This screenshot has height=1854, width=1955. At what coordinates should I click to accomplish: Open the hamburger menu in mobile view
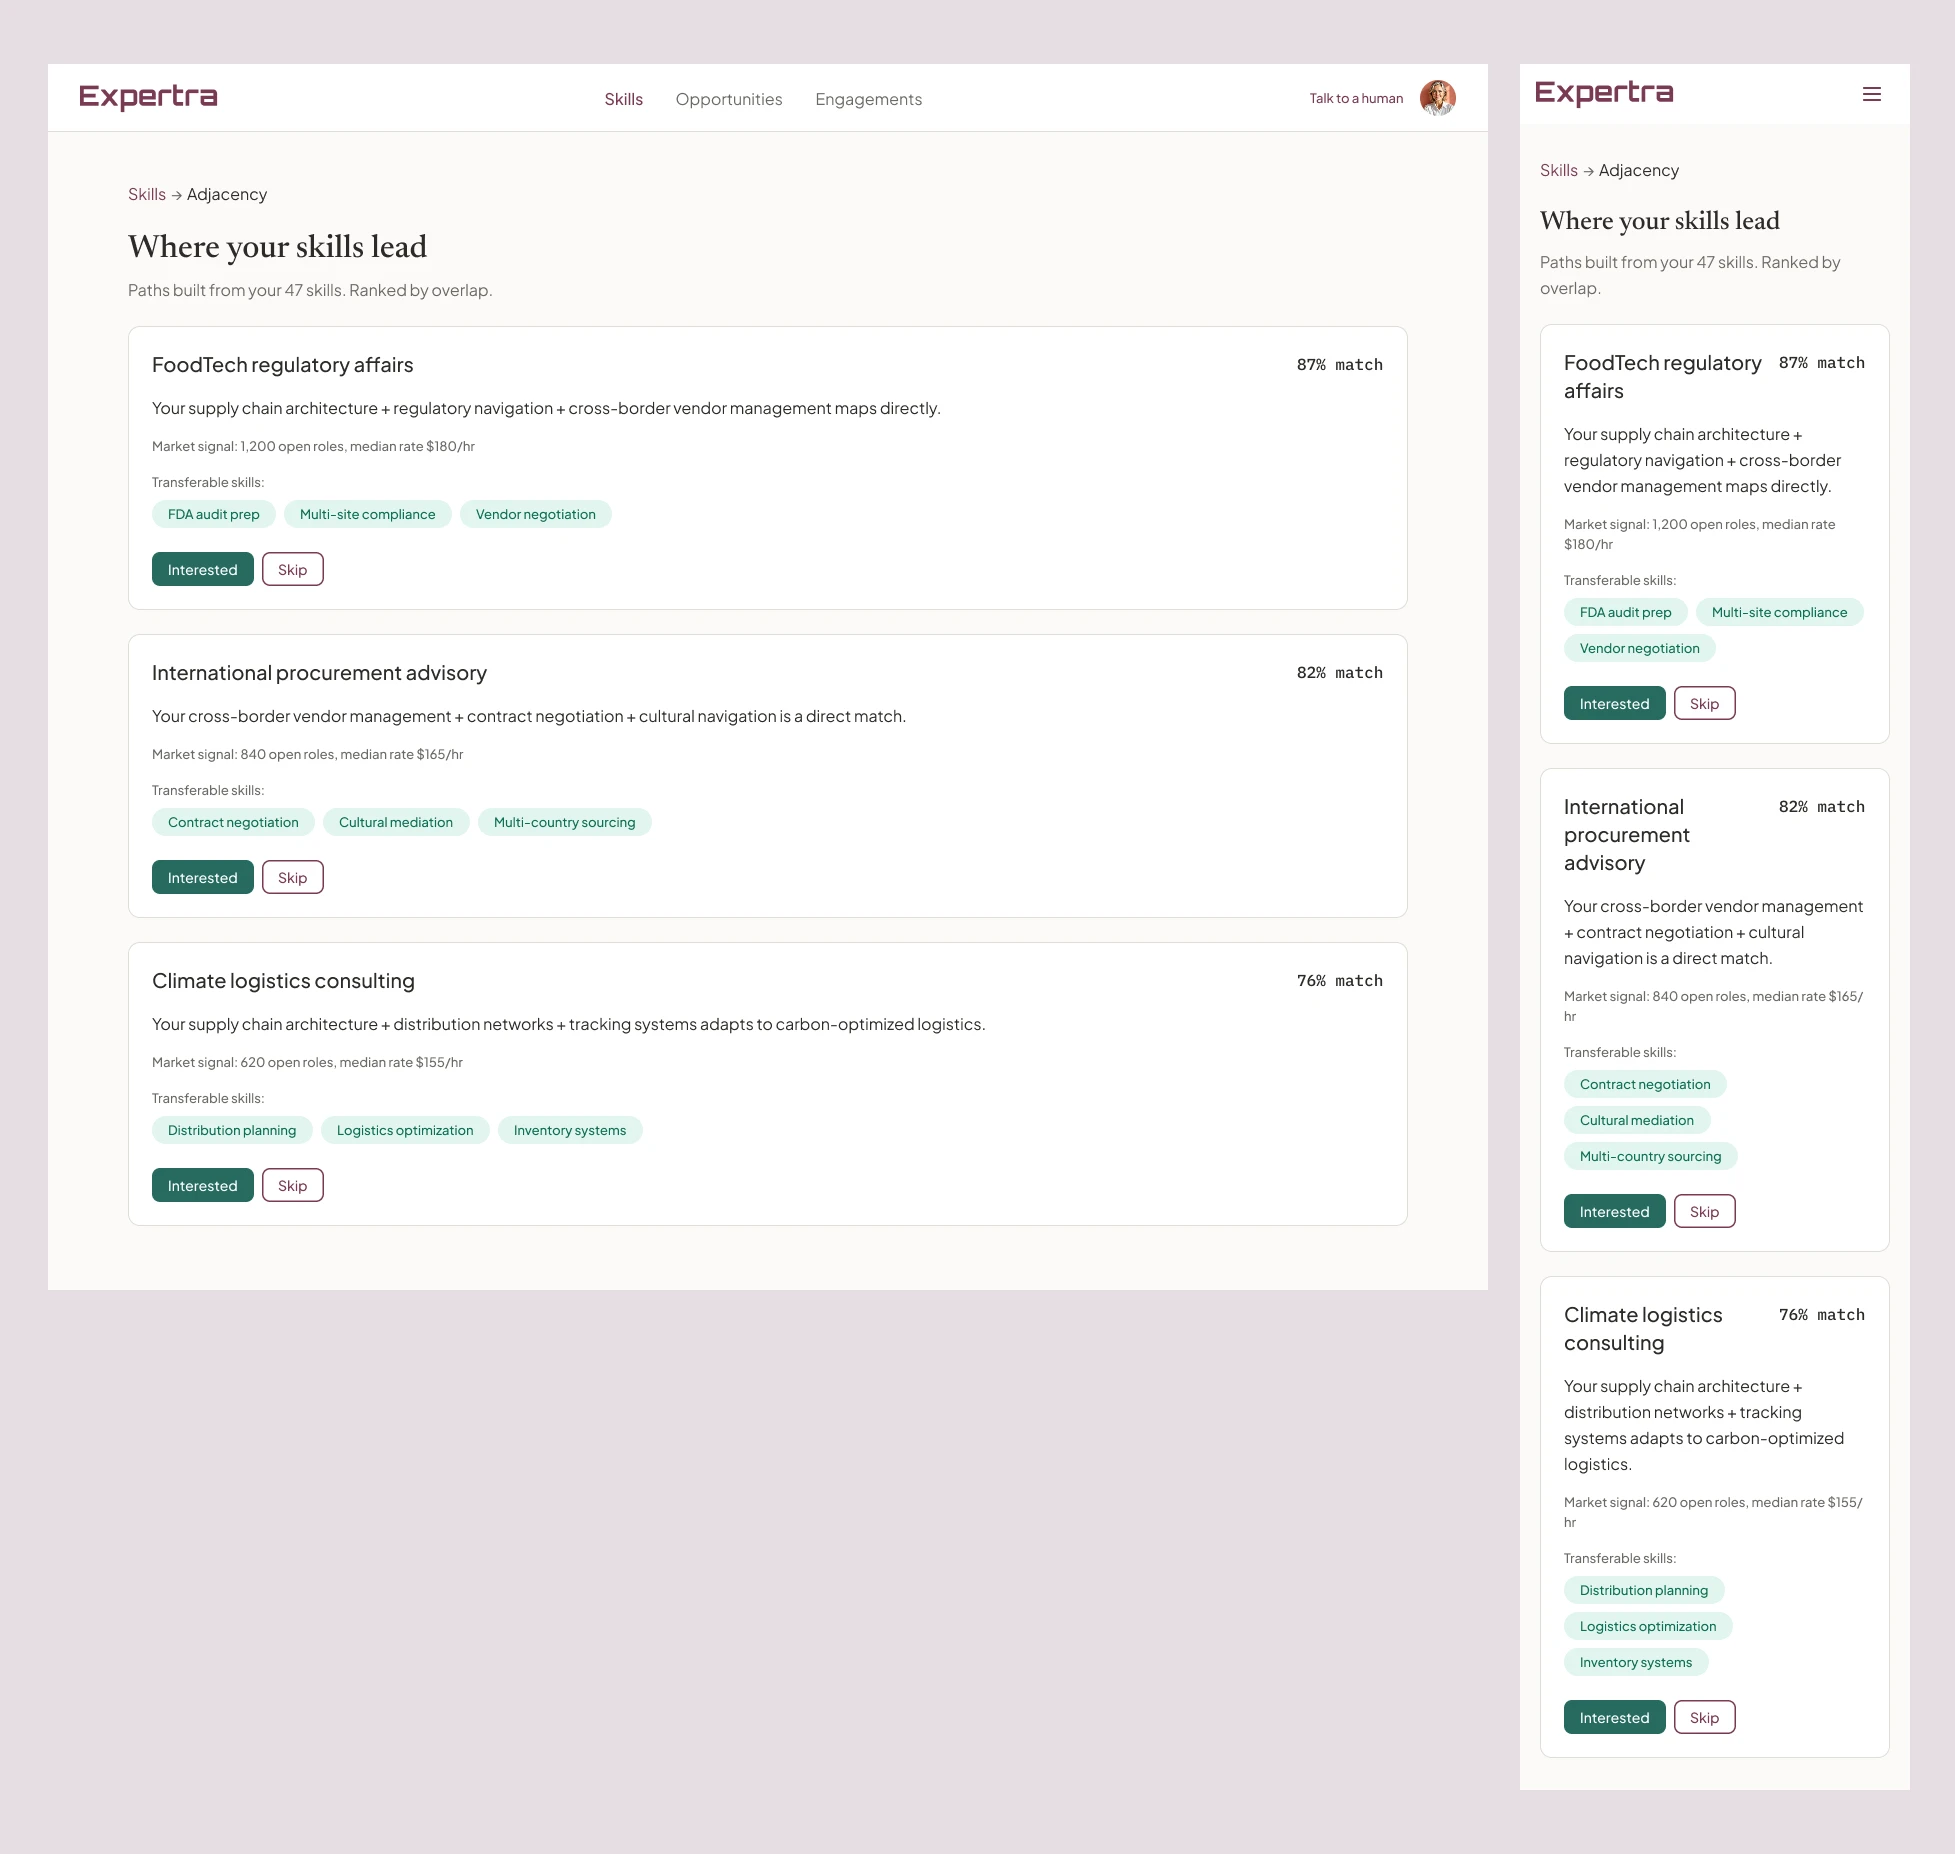1871,94
